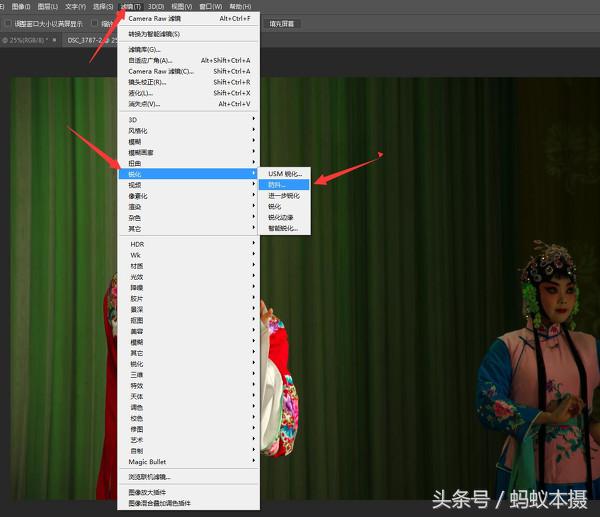Screen dimensions: 600x517
Task: Select 防抖... highlighted submenu item
Action: pos(285,185)
